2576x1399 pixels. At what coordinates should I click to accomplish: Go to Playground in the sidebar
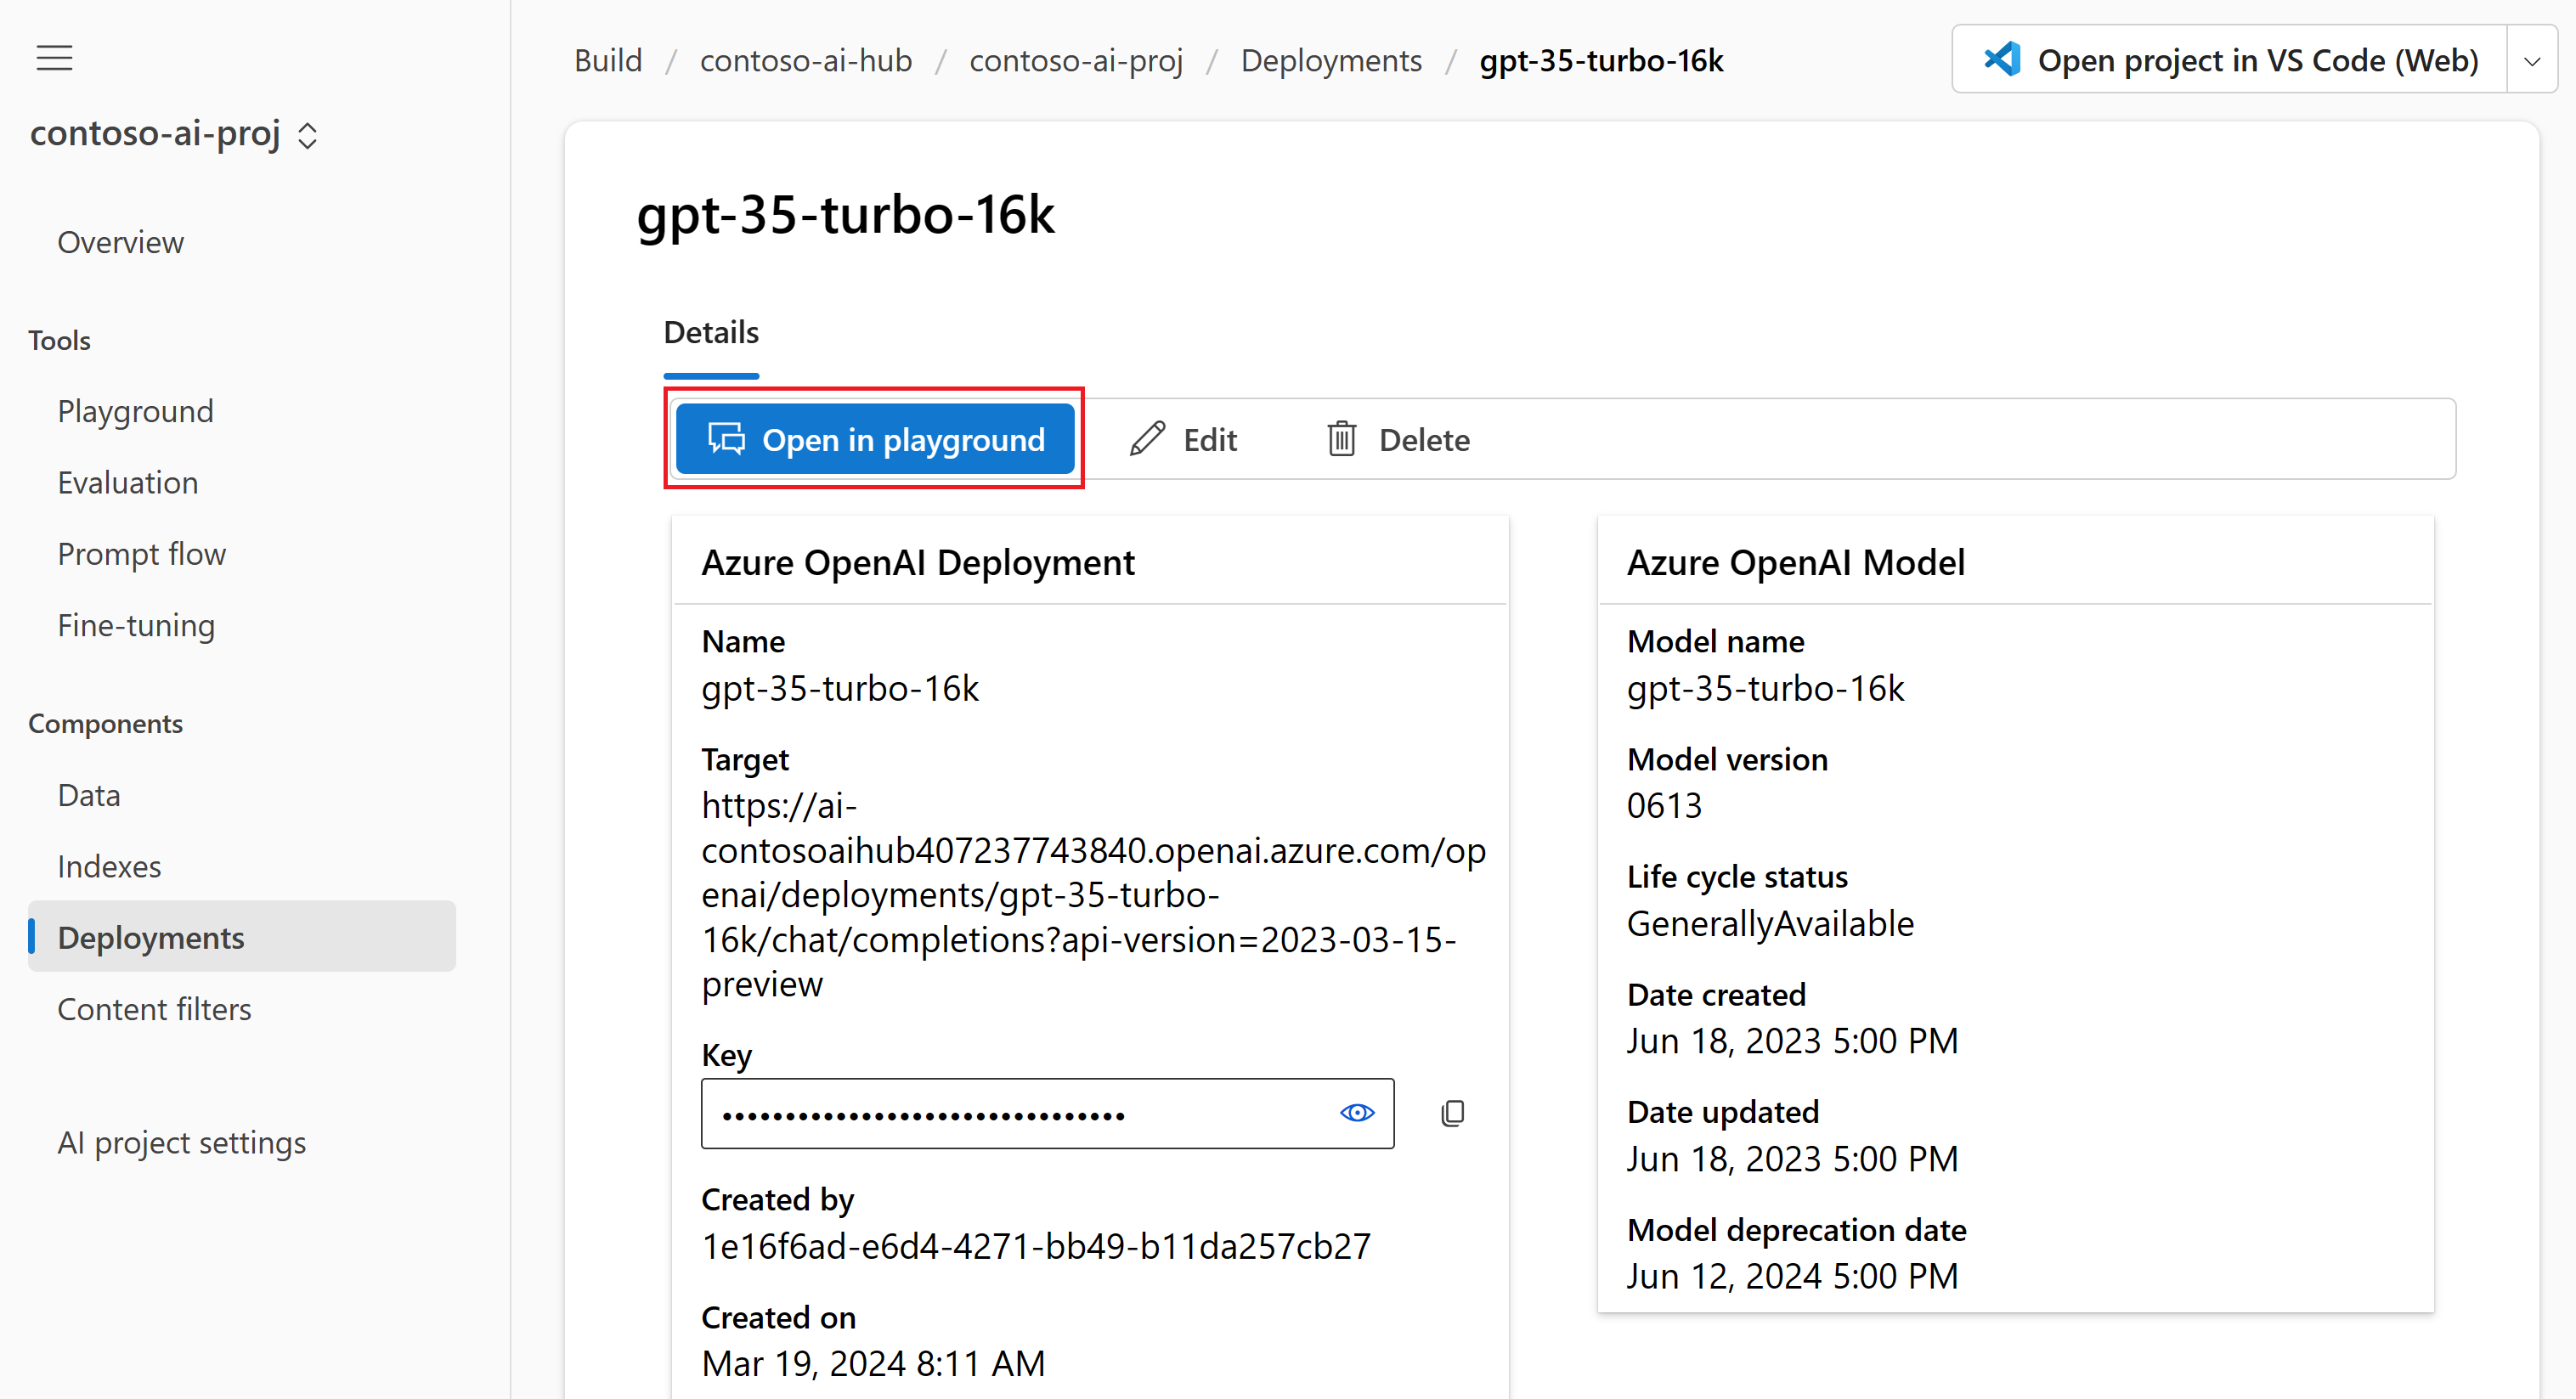coord(136,411)
